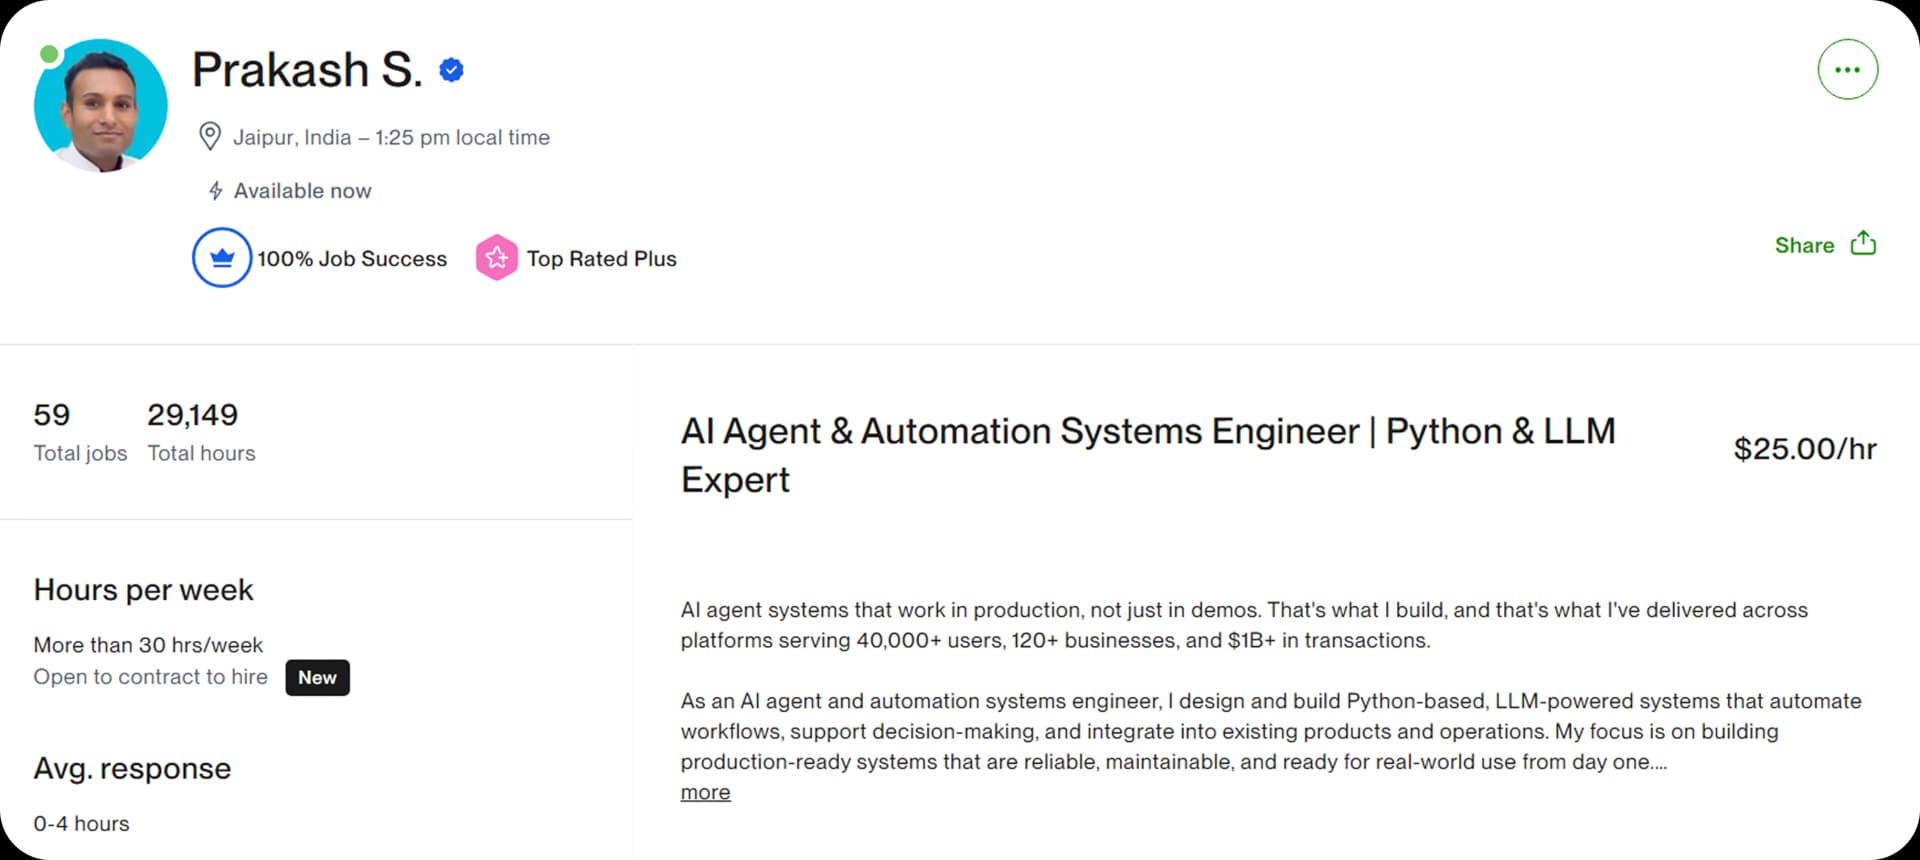Click the 59 Total jobs stat
Screen dimensions: 1920x860
[x=80, y=432]
